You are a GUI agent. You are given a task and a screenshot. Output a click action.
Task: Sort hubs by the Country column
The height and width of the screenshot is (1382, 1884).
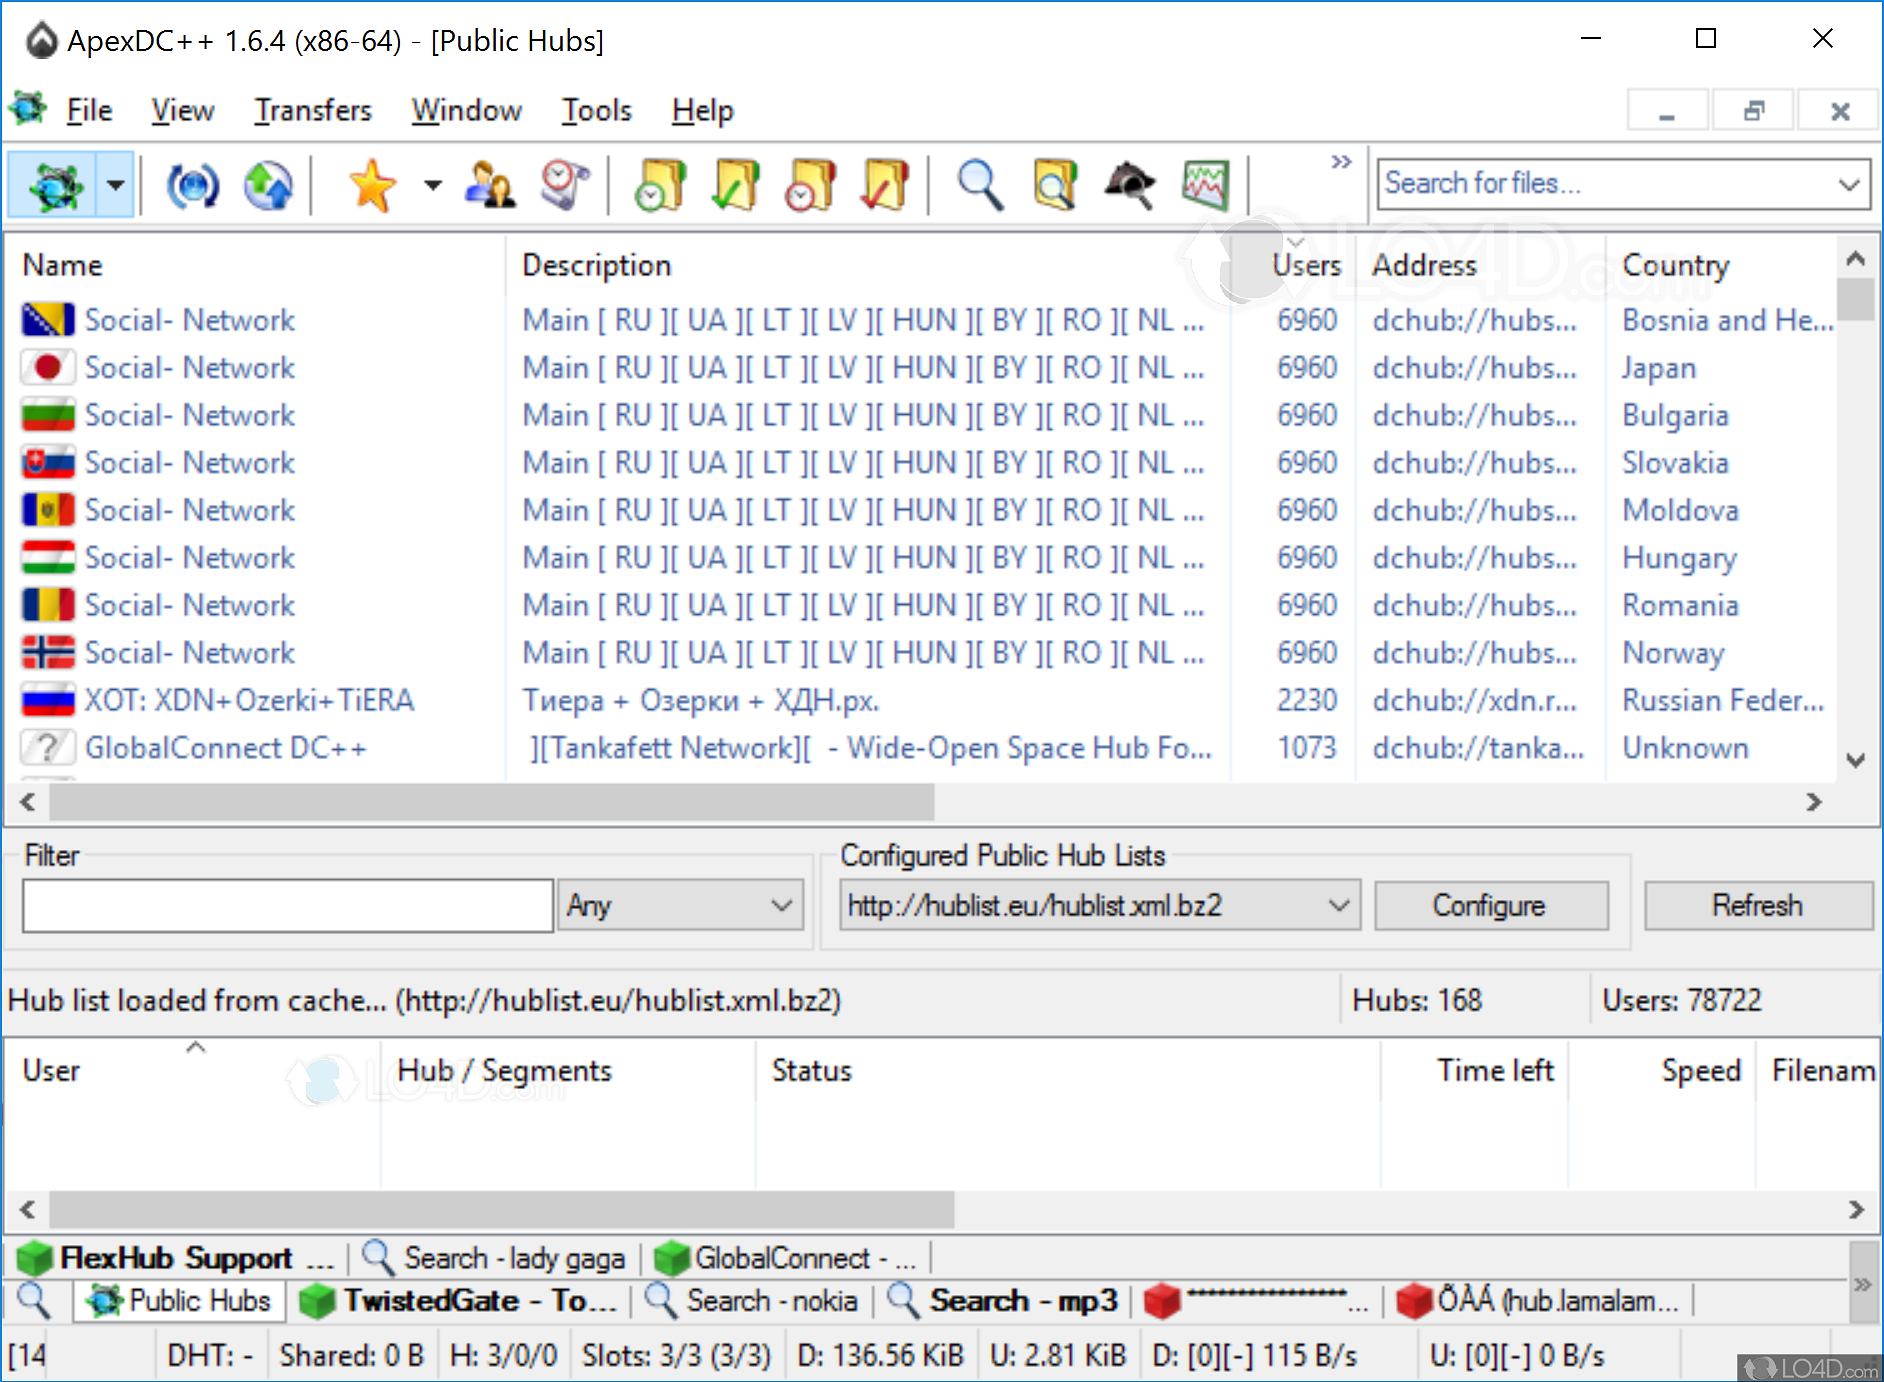pos(1720,265)
